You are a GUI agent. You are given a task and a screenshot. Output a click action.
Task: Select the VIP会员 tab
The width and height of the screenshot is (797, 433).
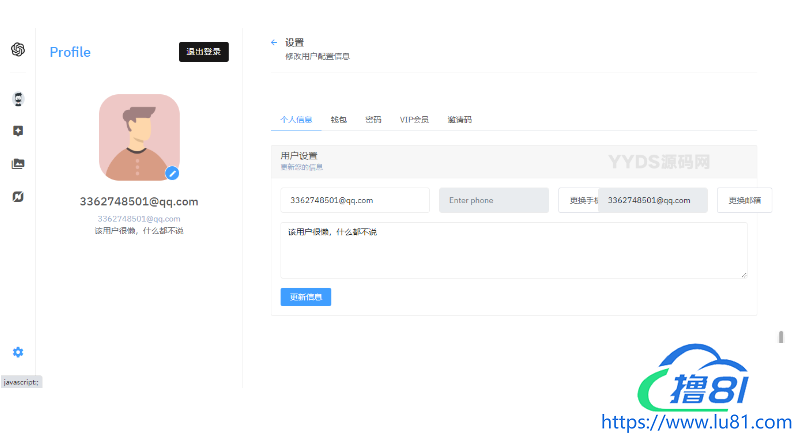coord(414,120)
